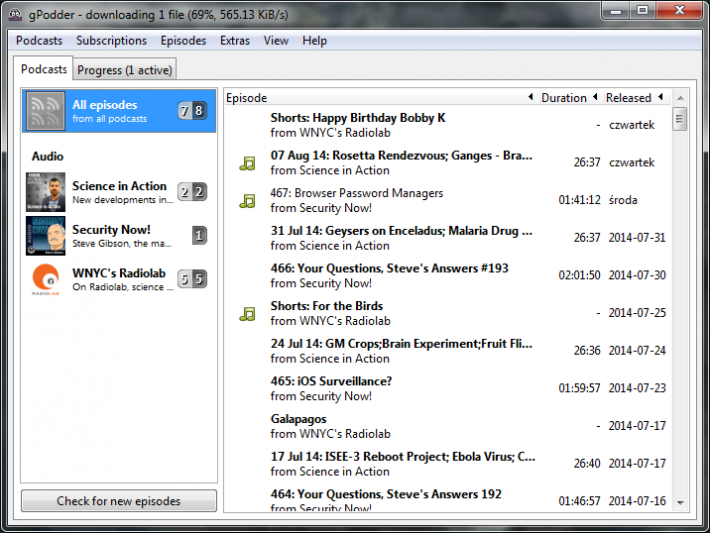Open the Episodes menu
The height and width of the screenshot is (533, 710).
click(x=183, y=41)
